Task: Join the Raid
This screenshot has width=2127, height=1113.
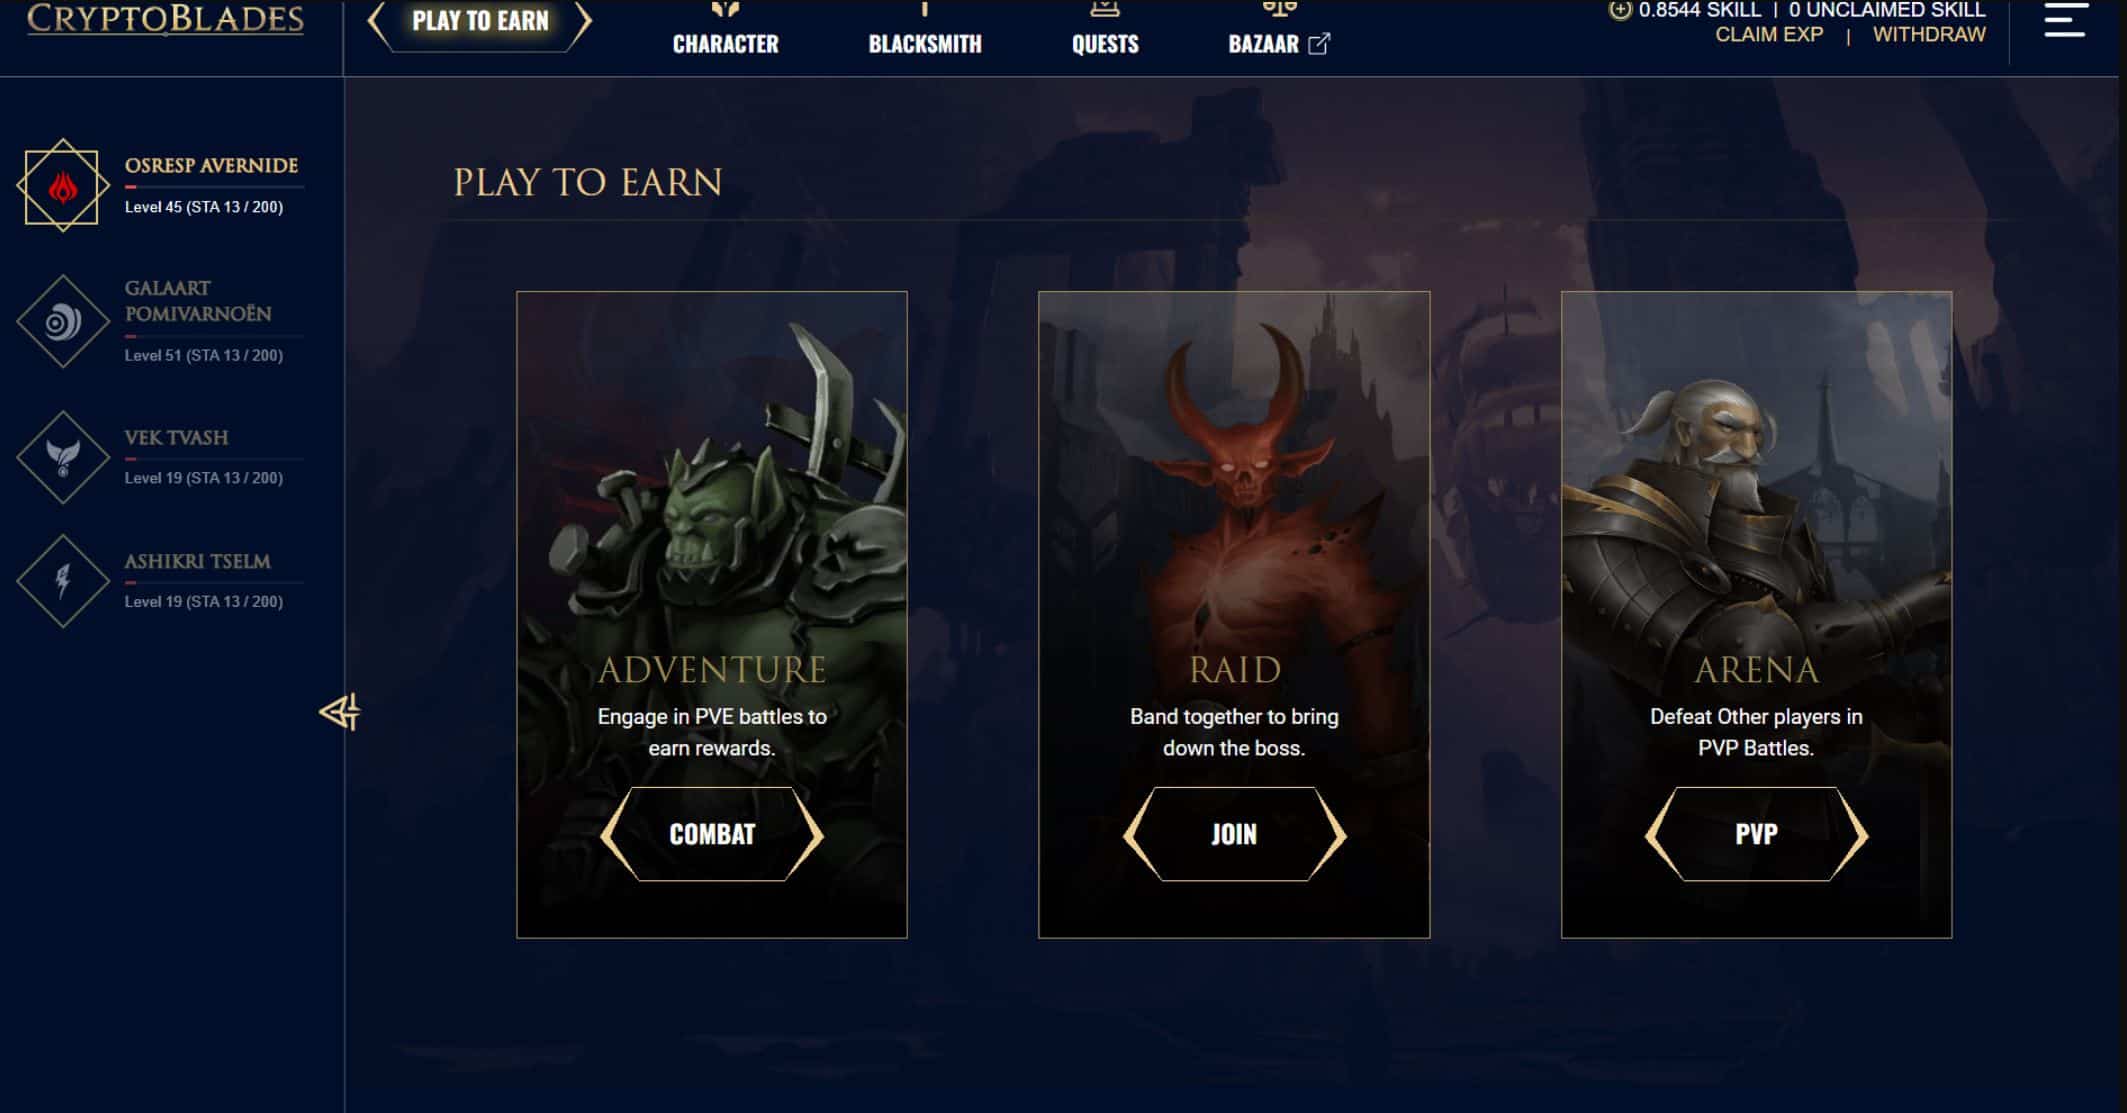Action: coord(1234,834)
